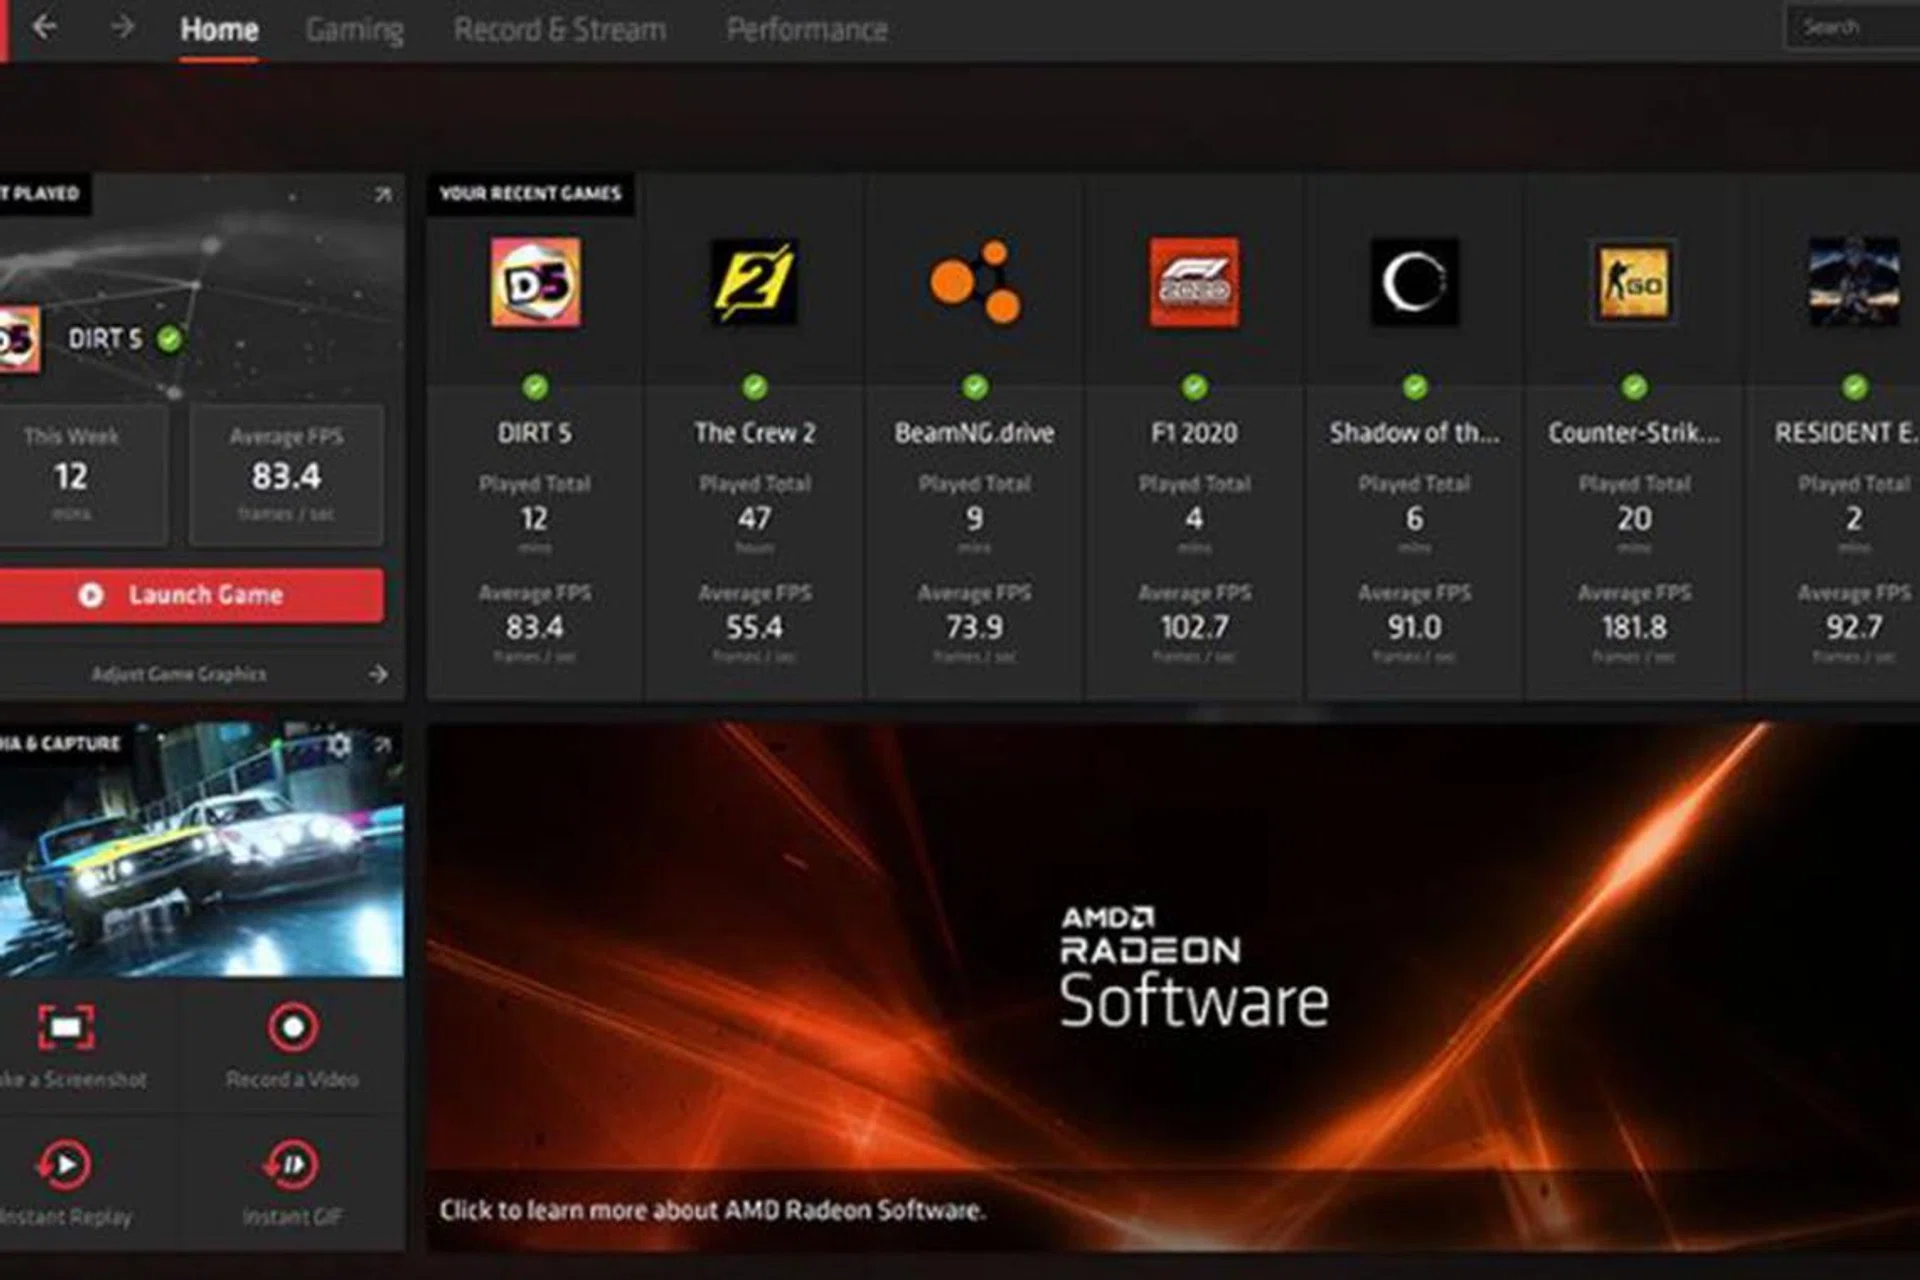The image size is (1920, 1280).
Task: Click the Counter-Strike GO icon
Action: click(x=1633, y=282)
